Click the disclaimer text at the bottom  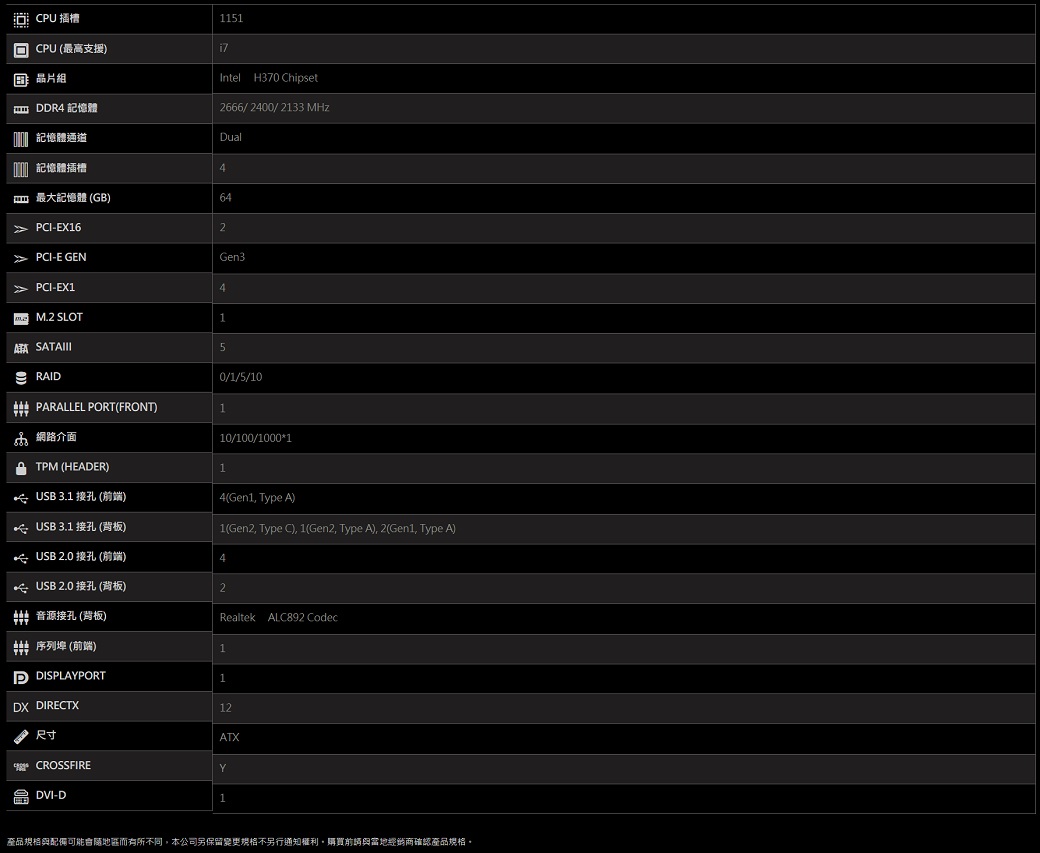239,842
